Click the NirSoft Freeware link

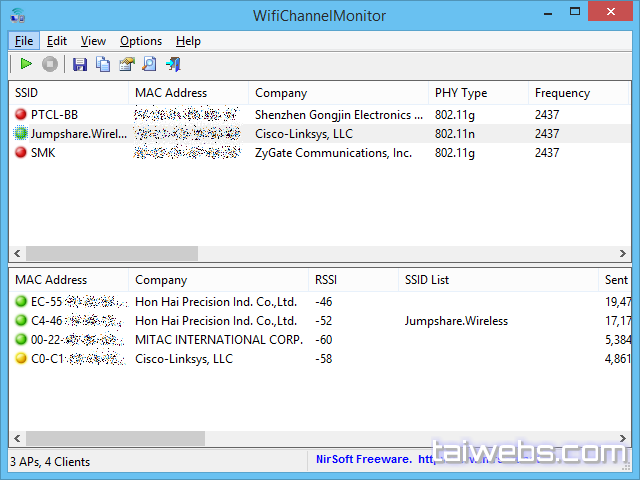click(x=363, y=460)
